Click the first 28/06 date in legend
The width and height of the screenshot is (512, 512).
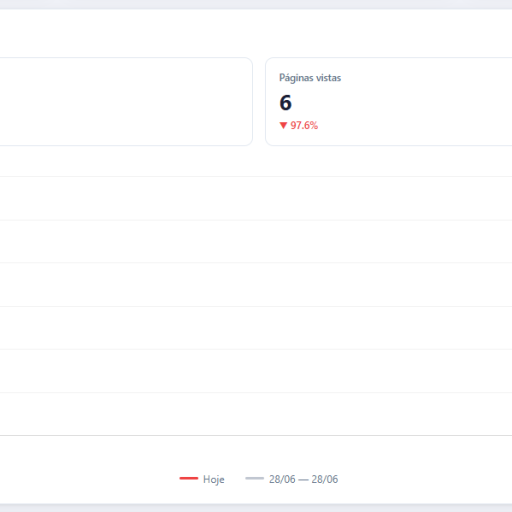282,479
